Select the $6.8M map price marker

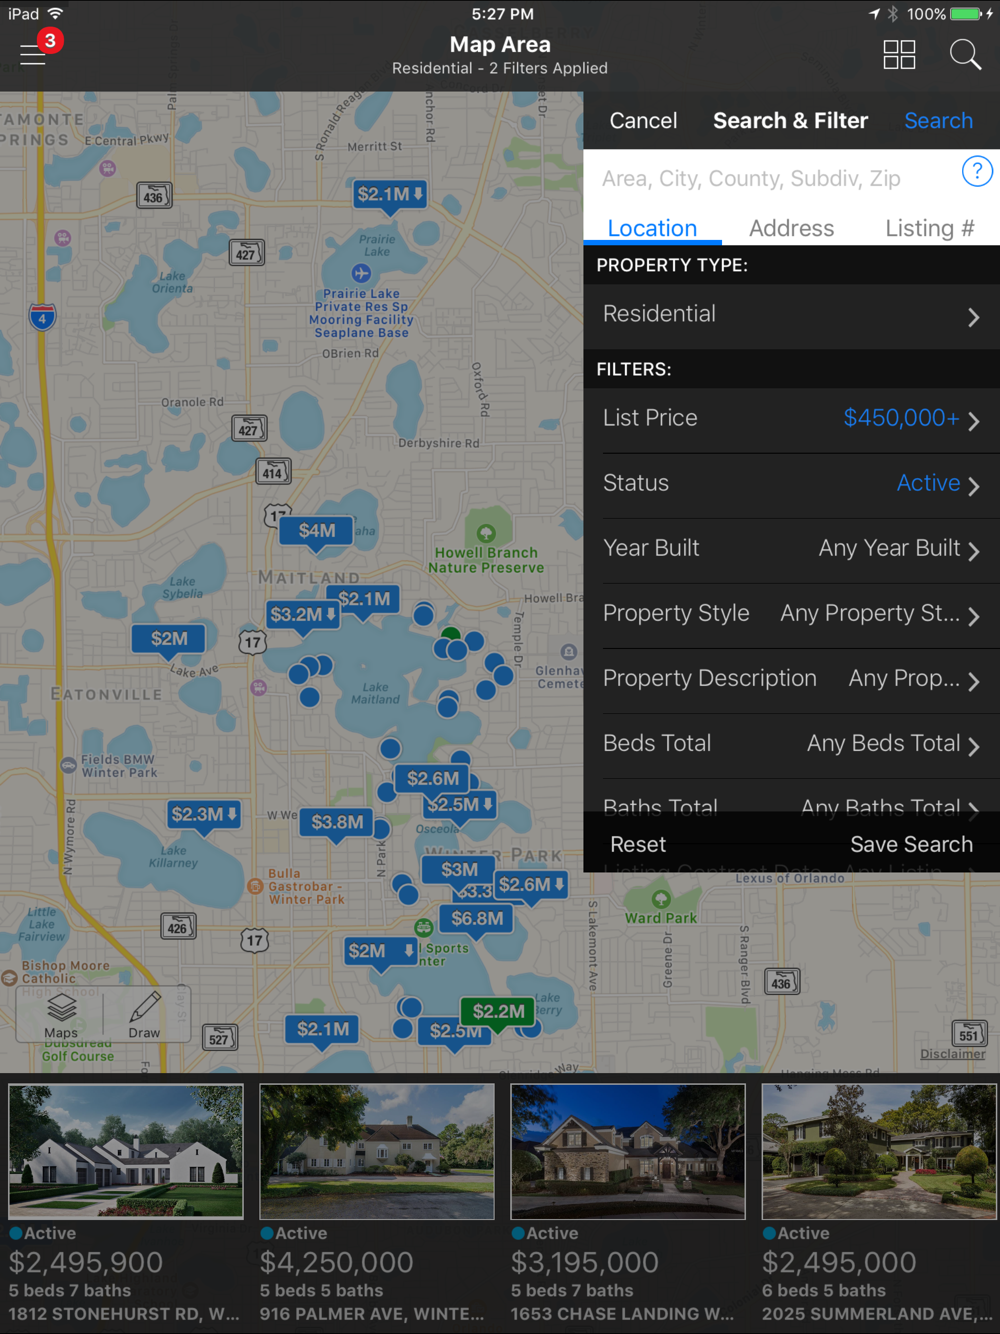point(477,918)
